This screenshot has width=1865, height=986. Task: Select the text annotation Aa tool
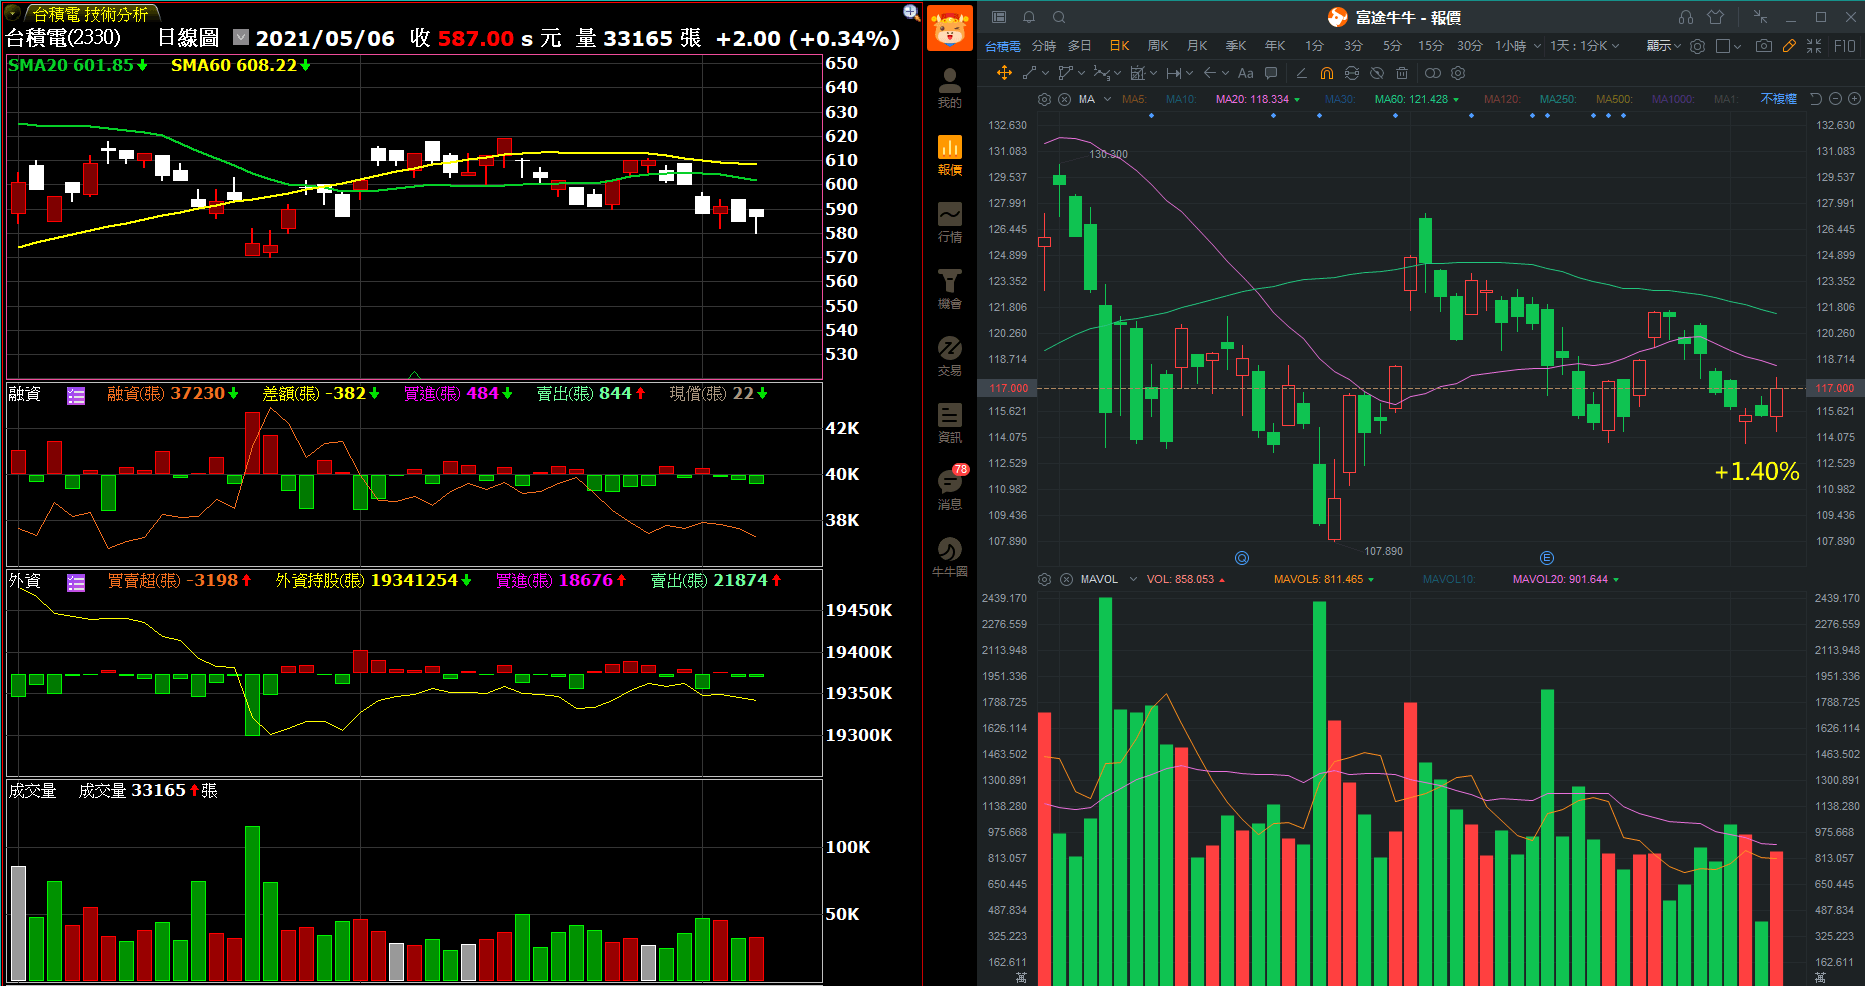1245,73
